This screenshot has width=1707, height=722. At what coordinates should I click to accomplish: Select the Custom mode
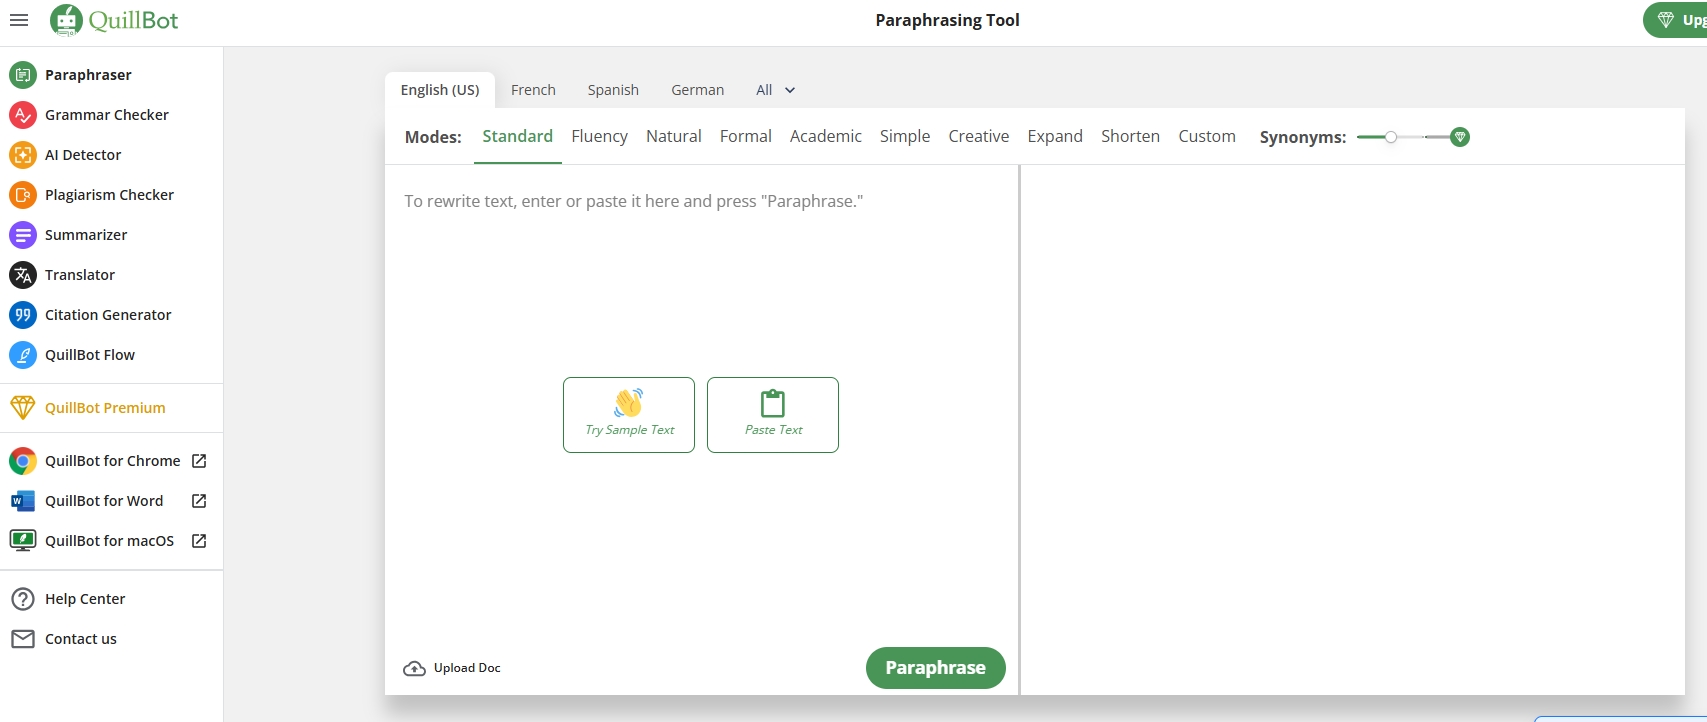1207,136
